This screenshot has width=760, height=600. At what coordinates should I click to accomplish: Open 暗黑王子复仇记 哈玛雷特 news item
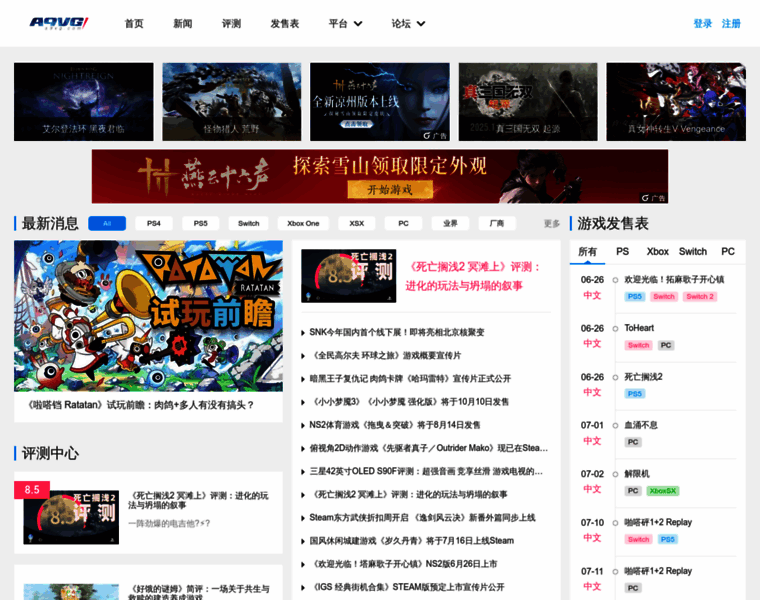(410, 379)
